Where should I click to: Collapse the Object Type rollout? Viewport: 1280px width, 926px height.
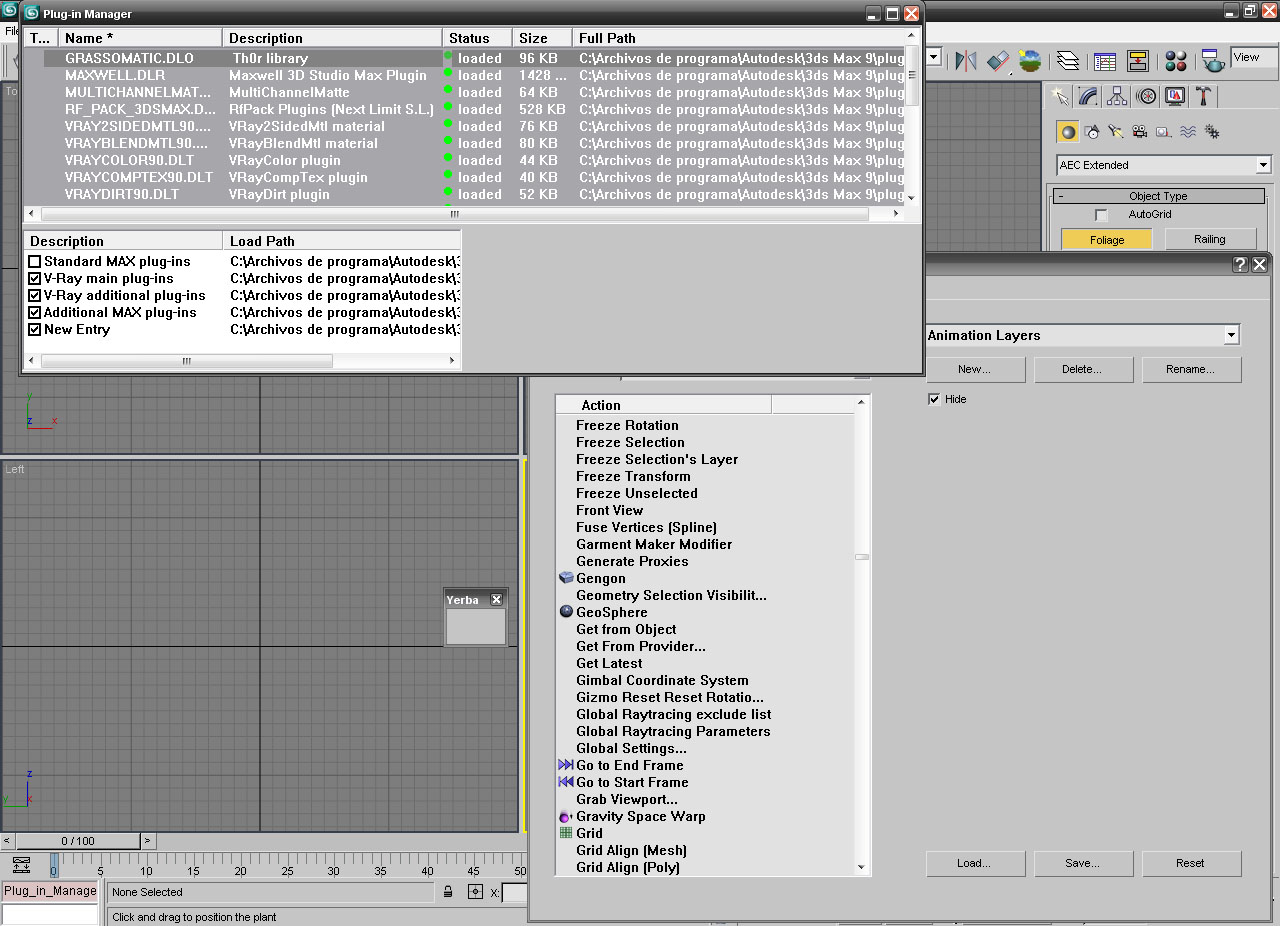(1157, 196)
